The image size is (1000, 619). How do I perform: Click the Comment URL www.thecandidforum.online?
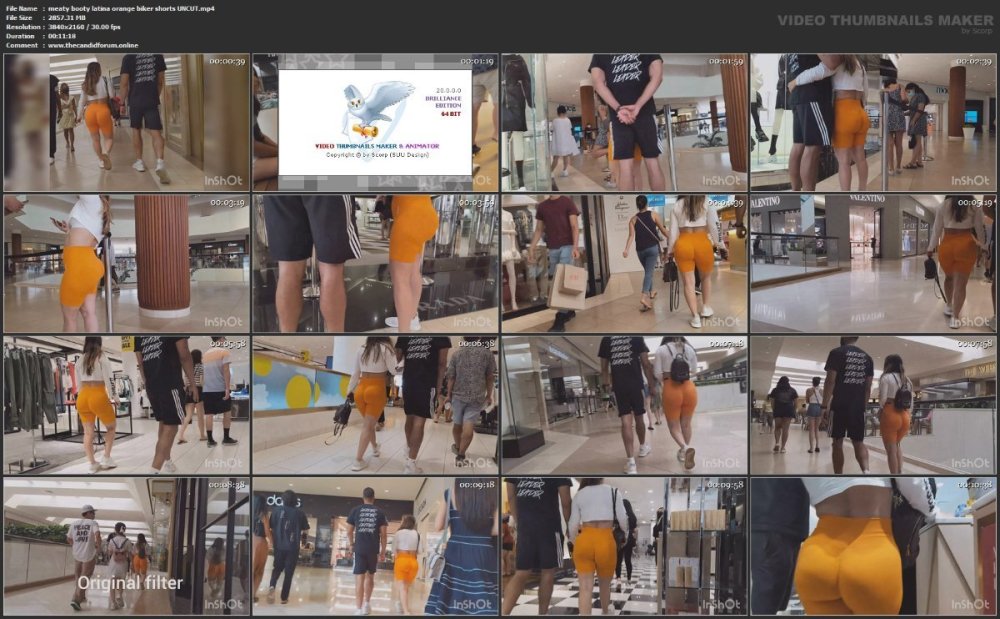(92, 45)
